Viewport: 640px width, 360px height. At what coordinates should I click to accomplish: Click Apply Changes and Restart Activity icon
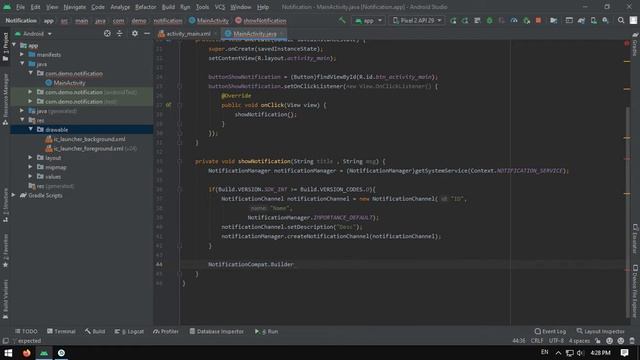coord(465,20)
